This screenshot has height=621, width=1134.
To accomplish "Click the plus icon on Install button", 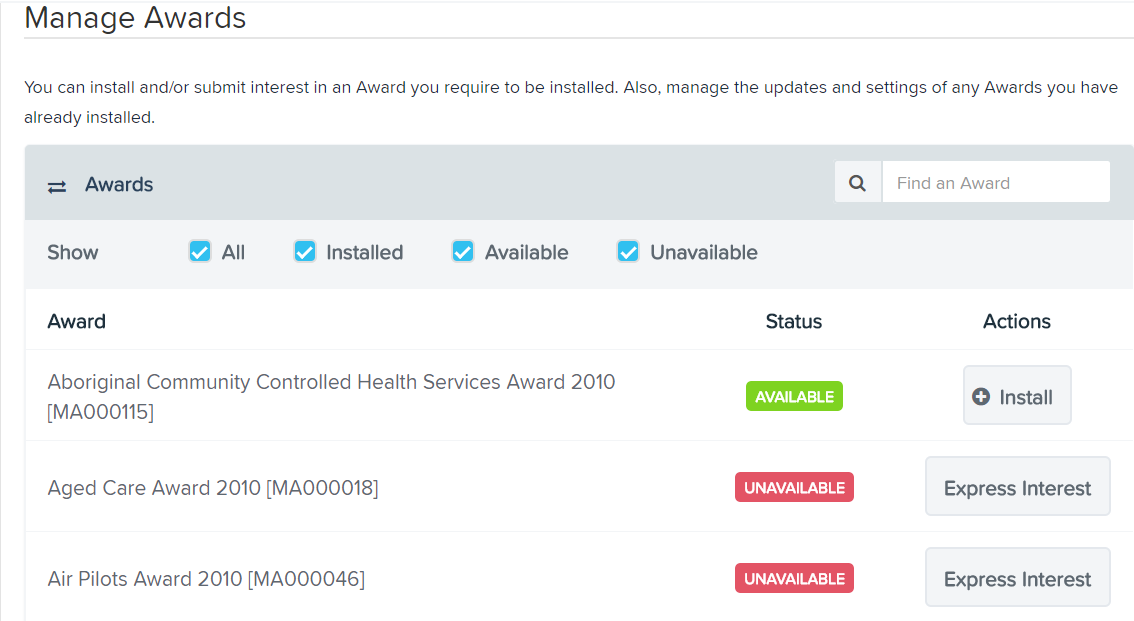I will [x=981, y=396].
